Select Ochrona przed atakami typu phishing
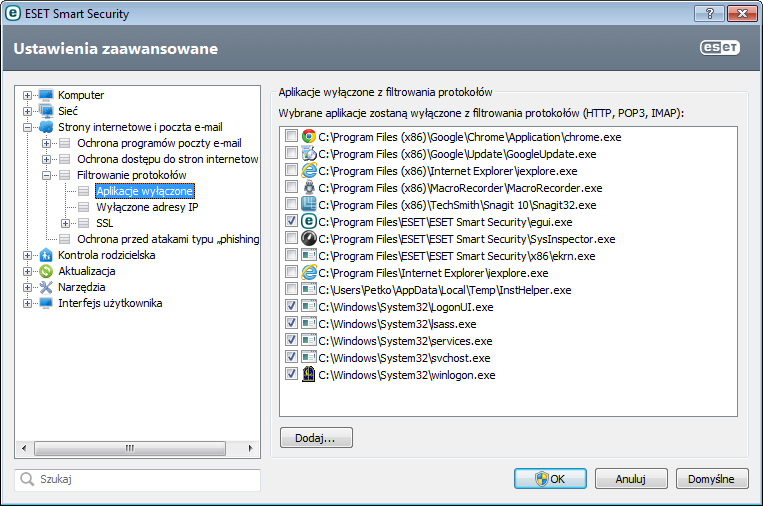763x506 pixels. pos(168,239)
